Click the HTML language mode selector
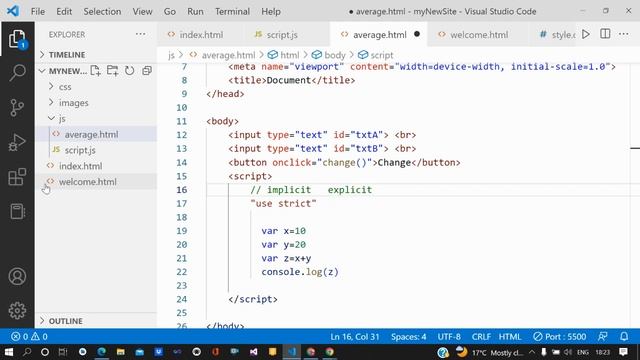Image resolution: width=640 pixels, height=360 pixels. (x=510, y=337)
